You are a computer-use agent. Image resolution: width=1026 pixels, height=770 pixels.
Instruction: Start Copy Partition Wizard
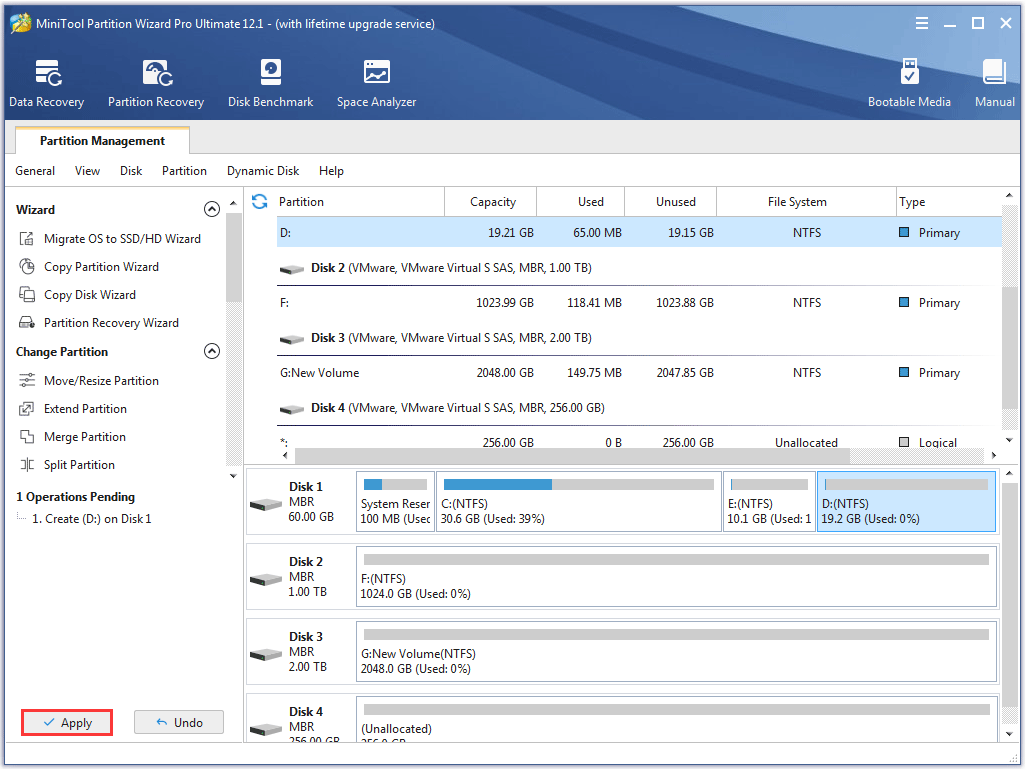89,267
